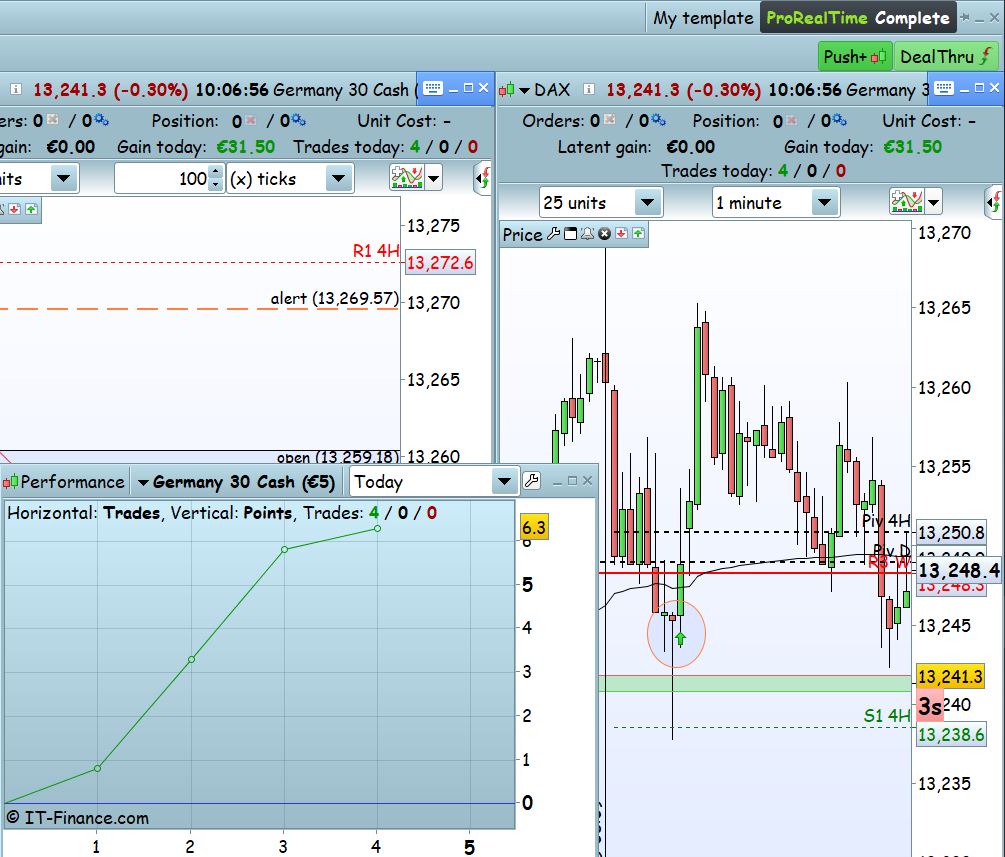The width and height of the screenshot is (1005, 857).
Task: Open the My template menu
Action: coord(703,18)
